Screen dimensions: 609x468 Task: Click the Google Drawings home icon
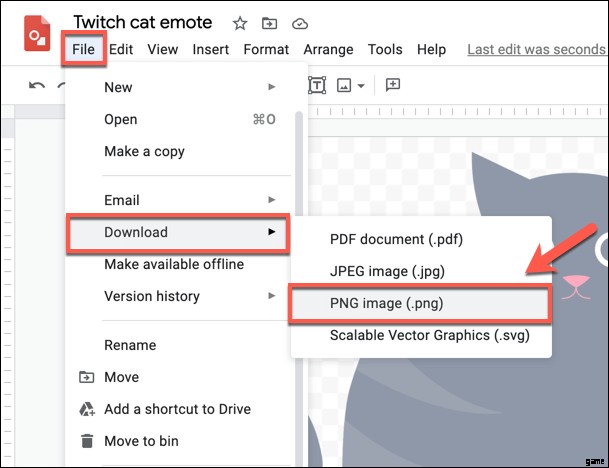[37, 33]
